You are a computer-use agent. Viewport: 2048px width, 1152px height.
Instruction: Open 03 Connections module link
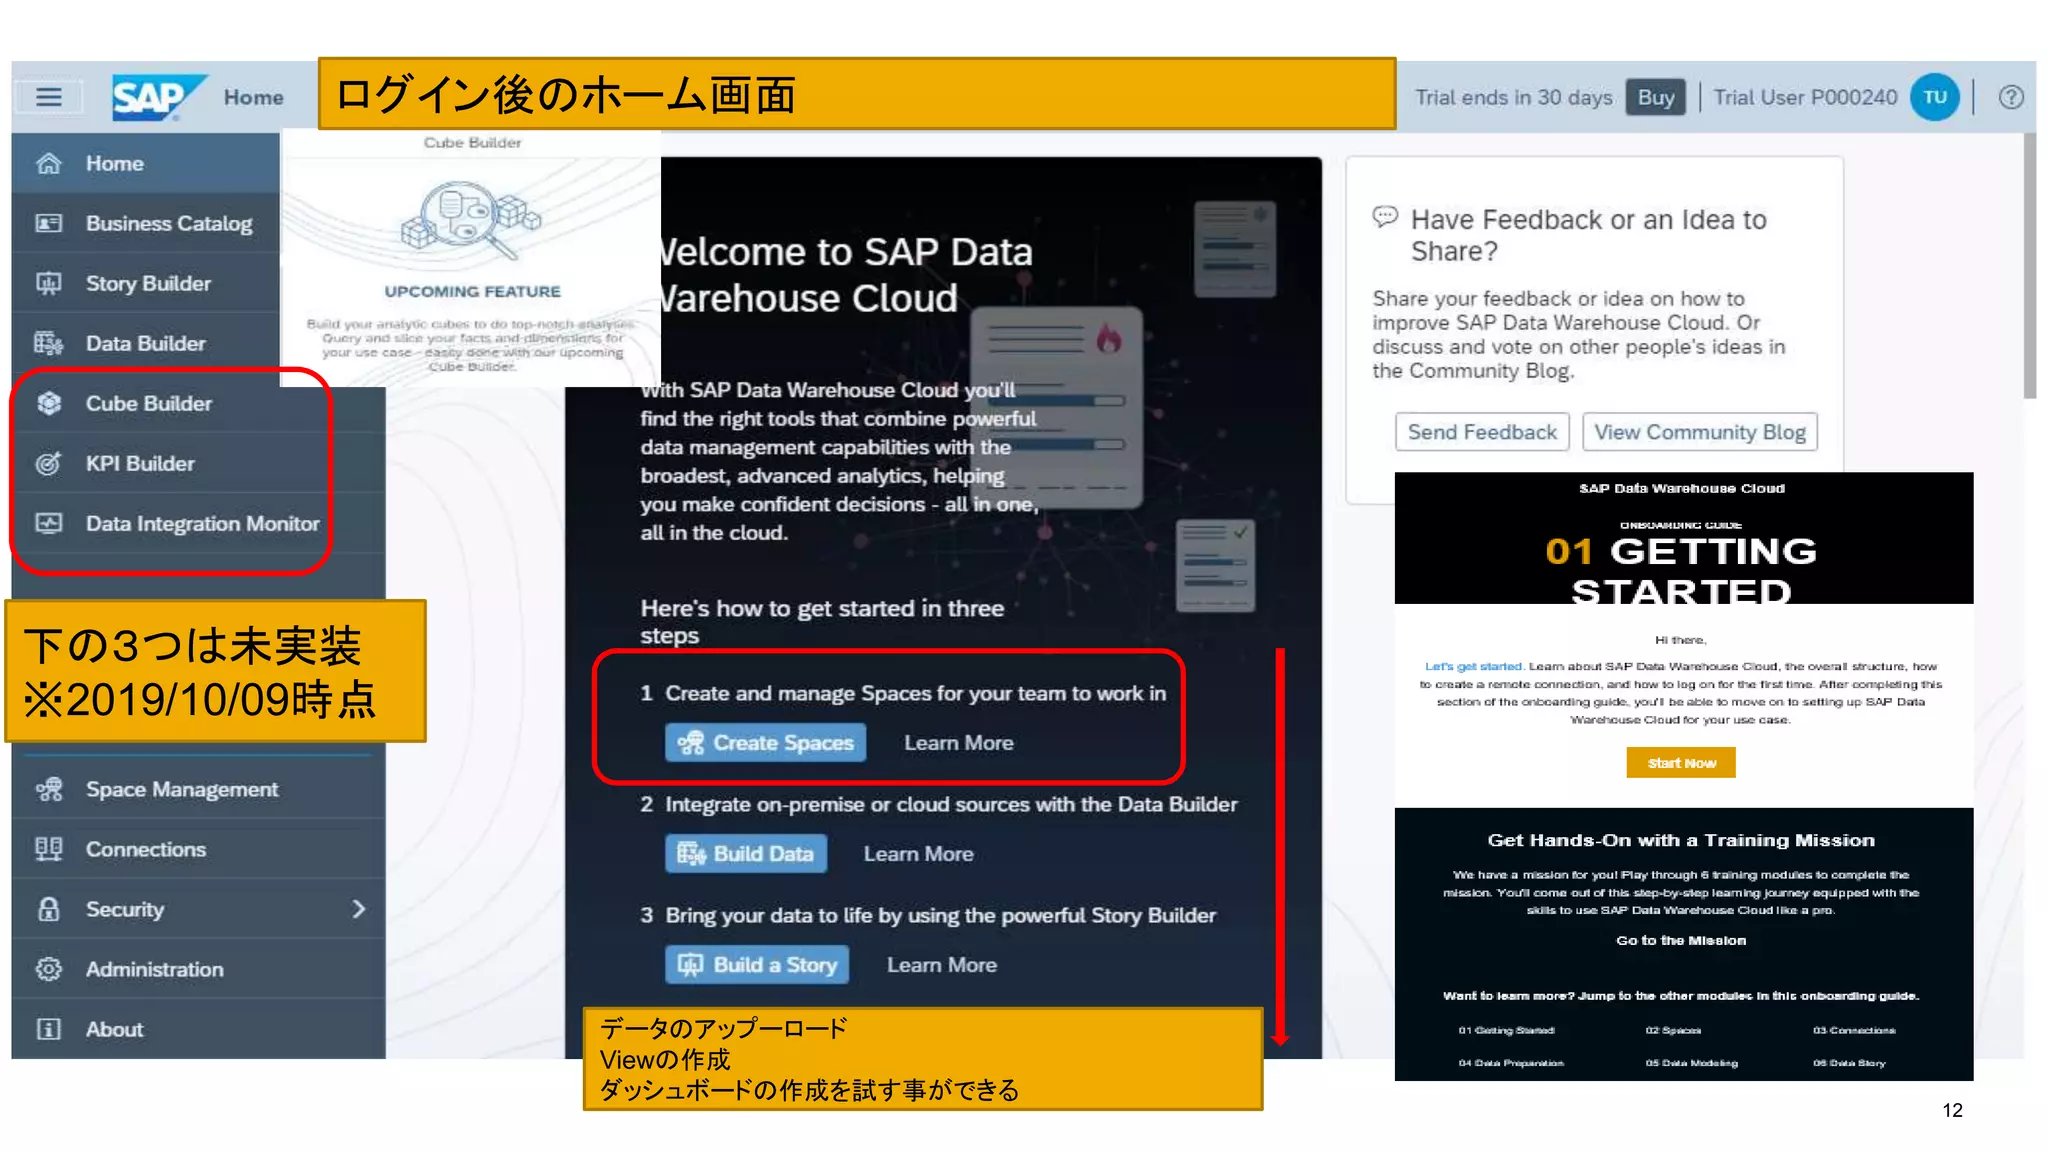(1853, 1030)
